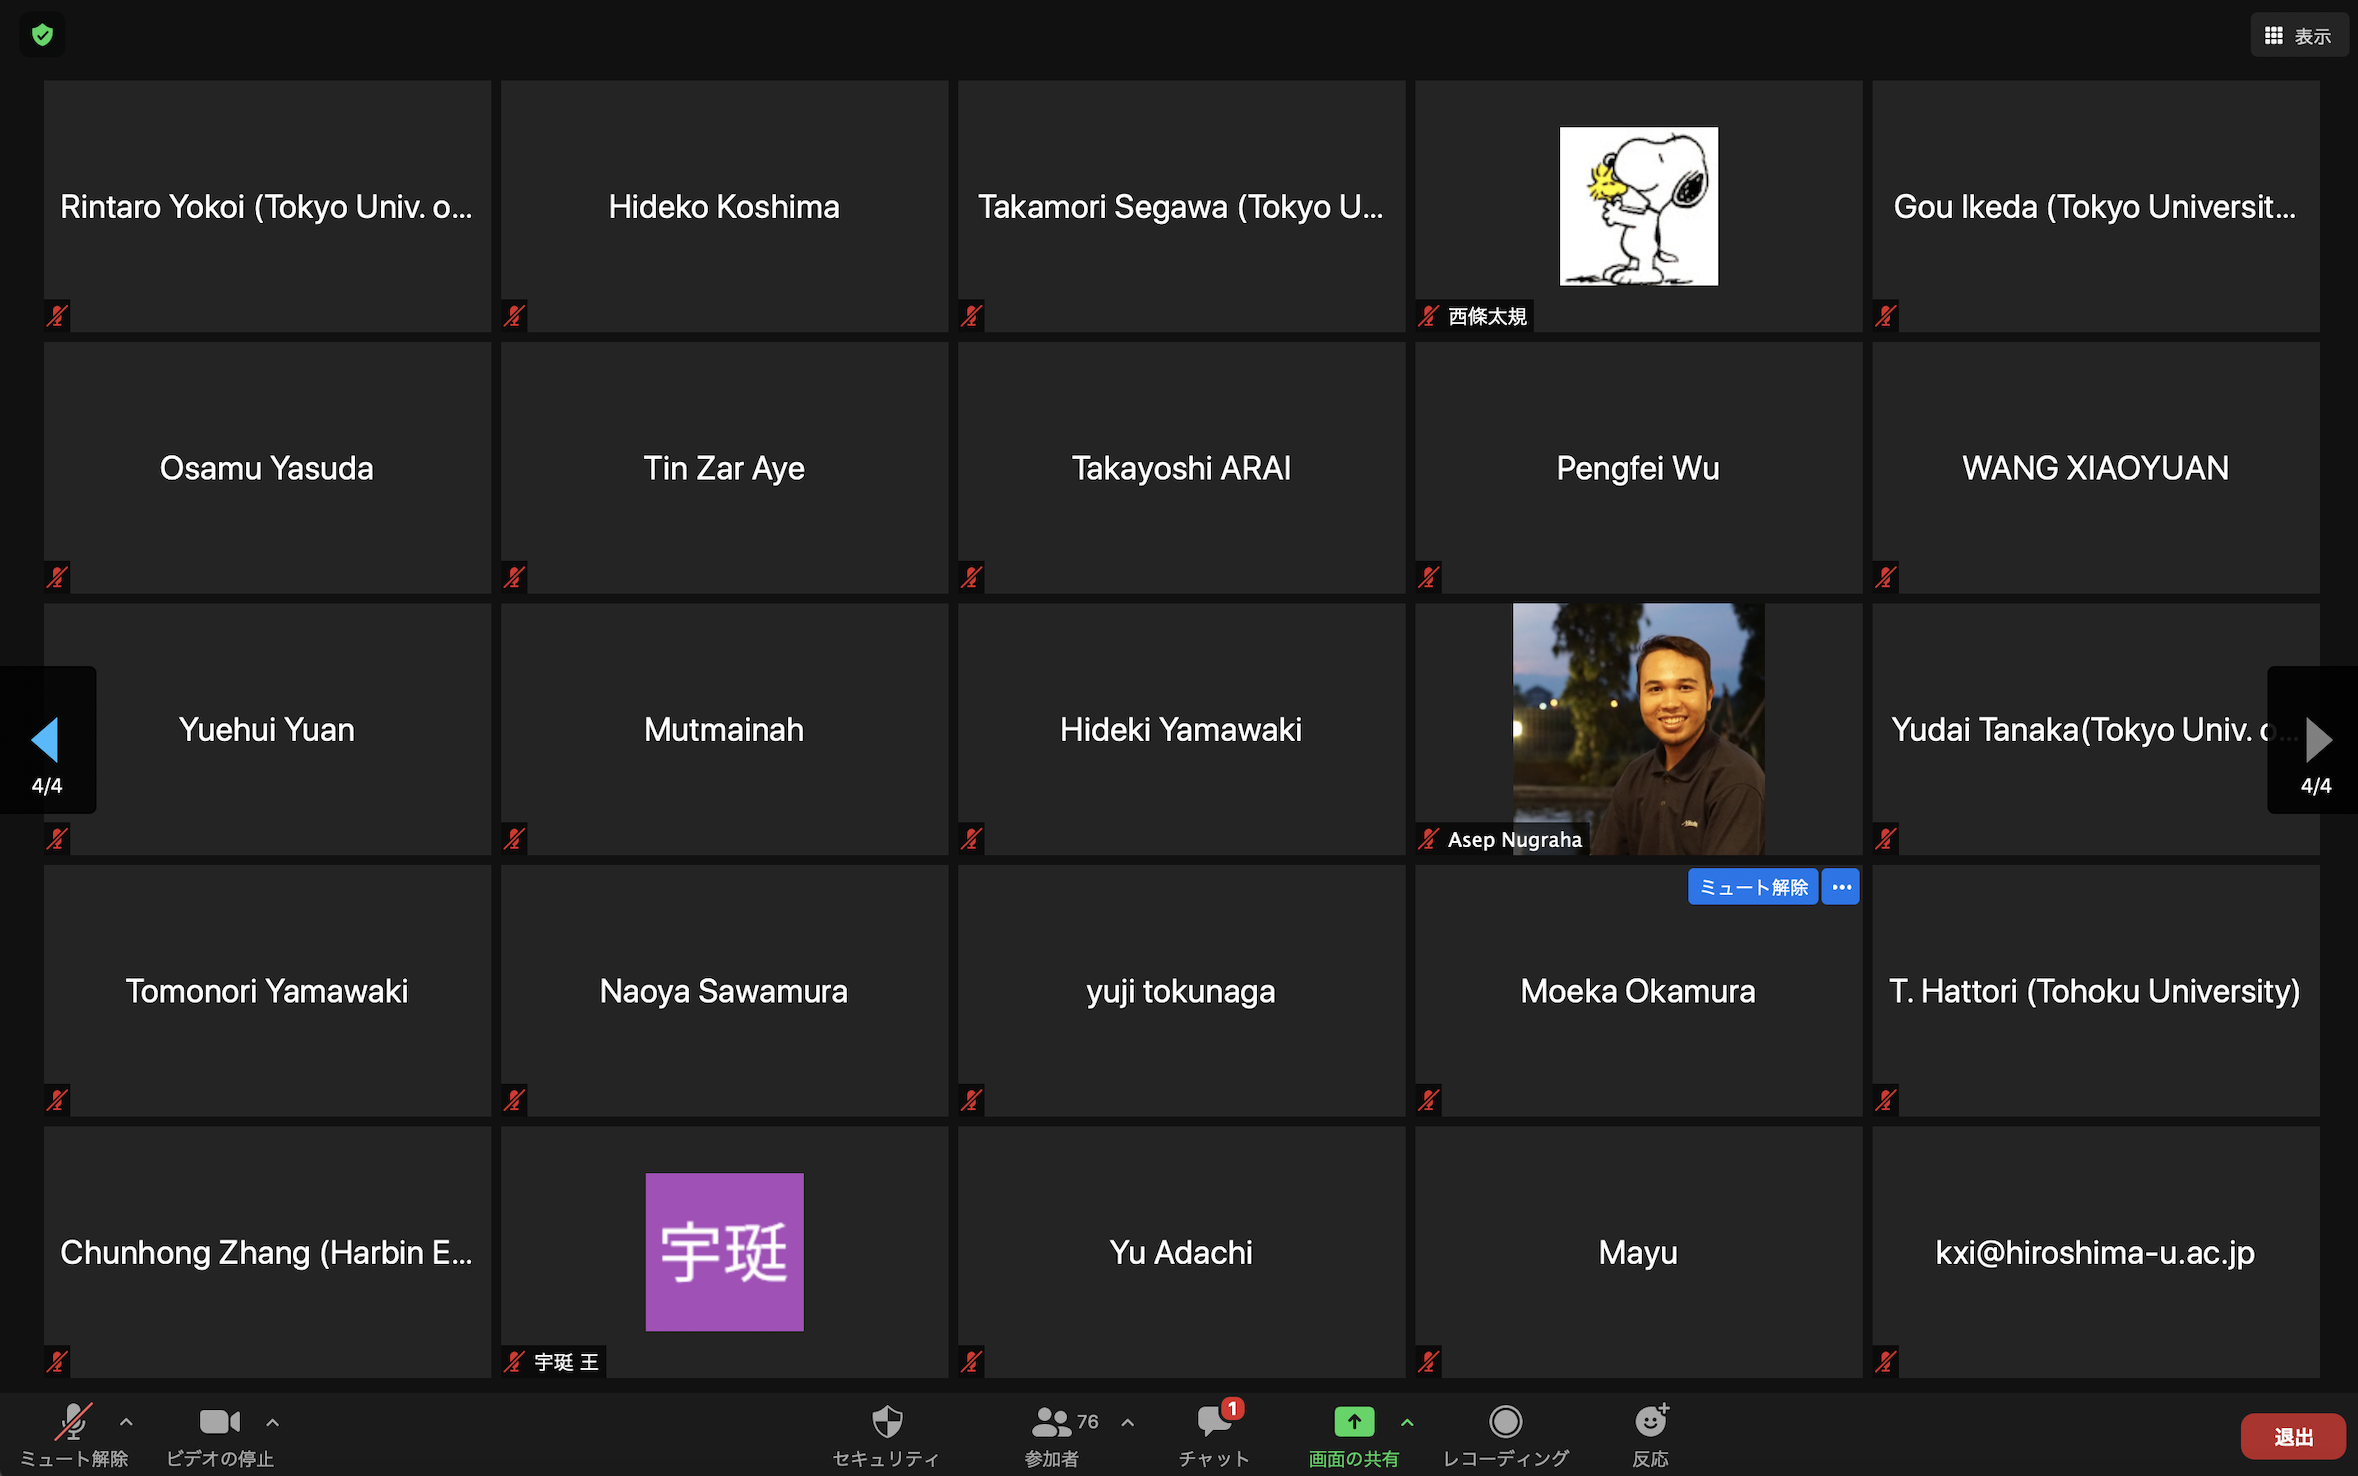
Task: Select the Hideki Yamawaki participant name
Action: pyautogui.click(x=1181, y=730)
